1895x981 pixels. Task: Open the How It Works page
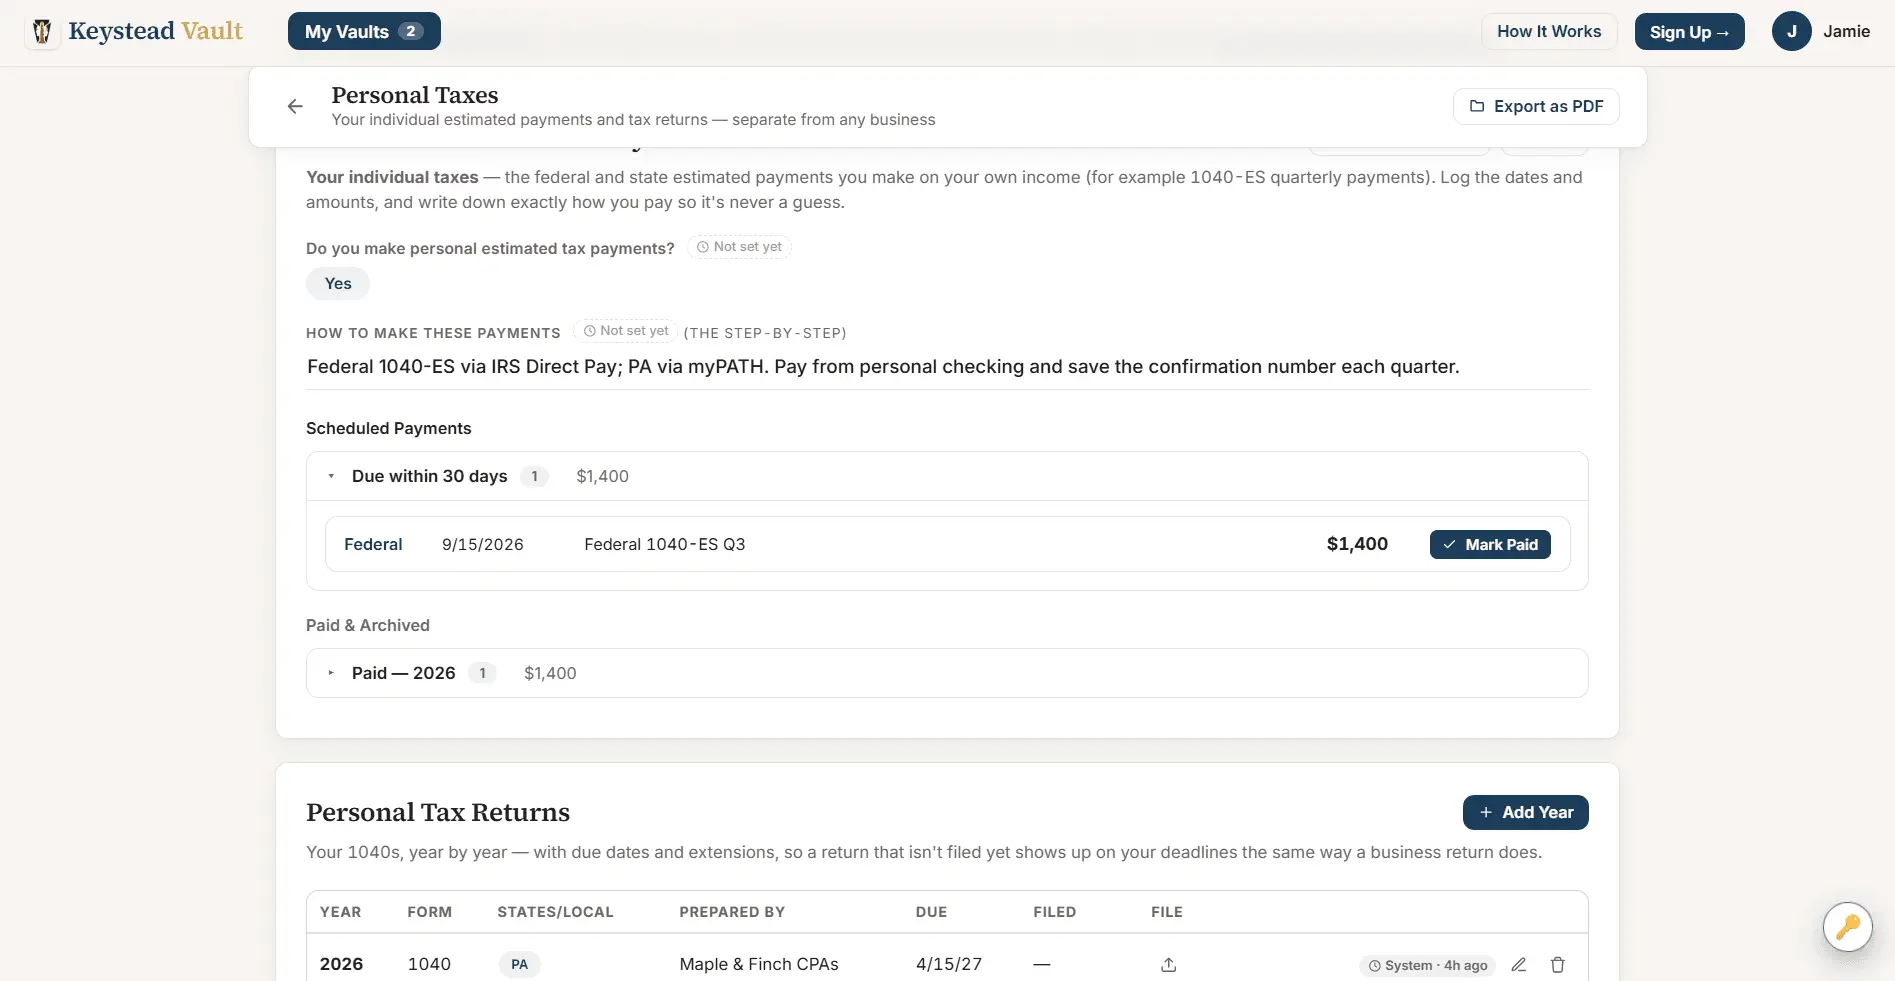(x=1549, y=32)
